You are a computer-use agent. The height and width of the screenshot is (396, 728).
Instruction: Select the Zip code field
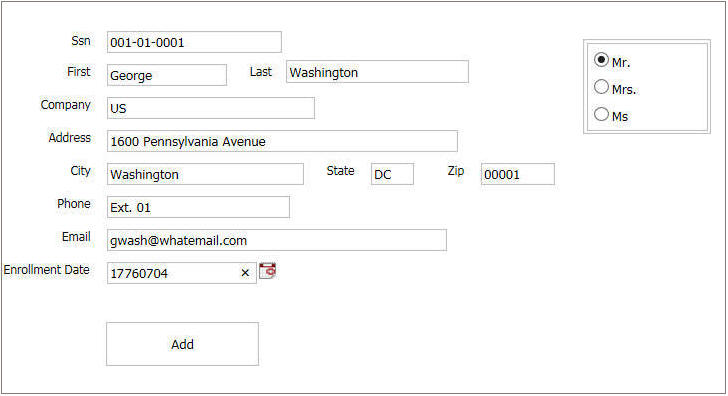(x=518, y=174)
